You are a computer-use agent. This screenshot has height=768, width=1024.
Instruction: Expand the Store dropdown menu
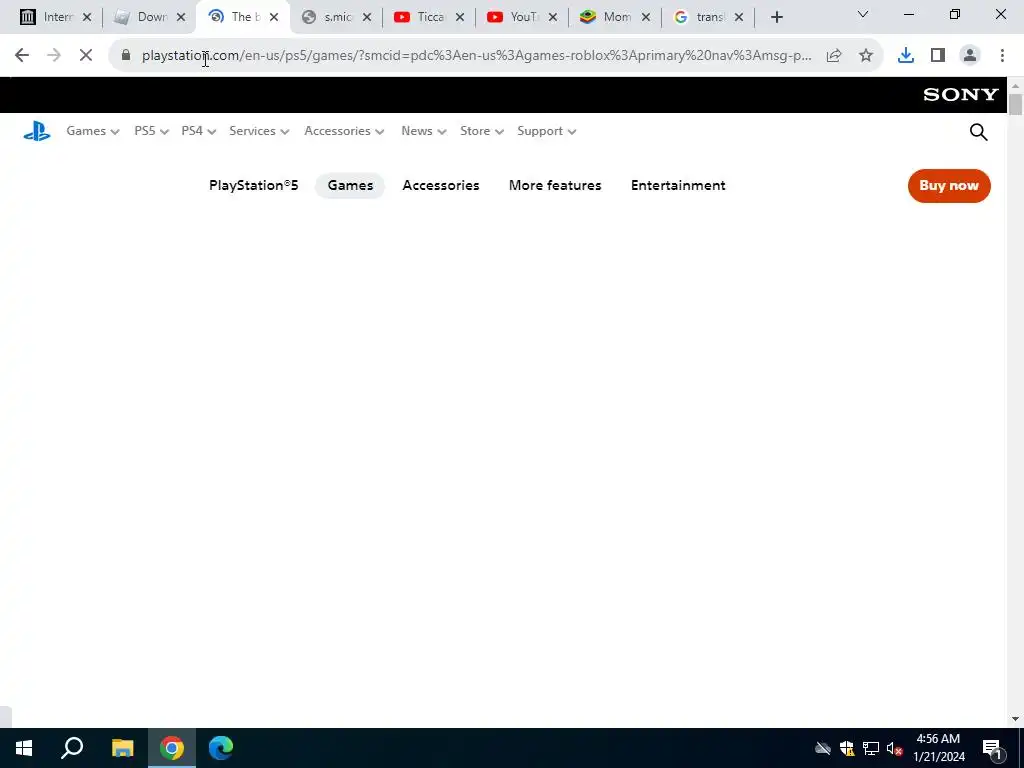pos(482,131)
